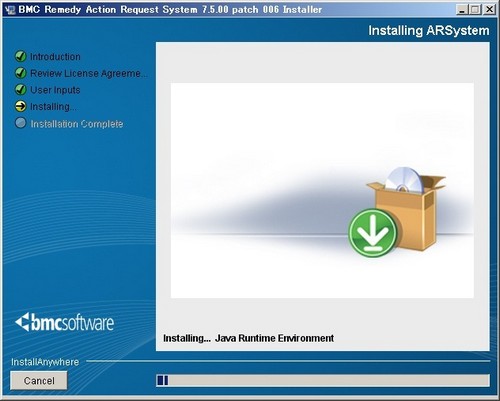This screenshot has width=500, height=401.
Task: Click the InstallAnywhere label
Action: click(x=45, y=362)
